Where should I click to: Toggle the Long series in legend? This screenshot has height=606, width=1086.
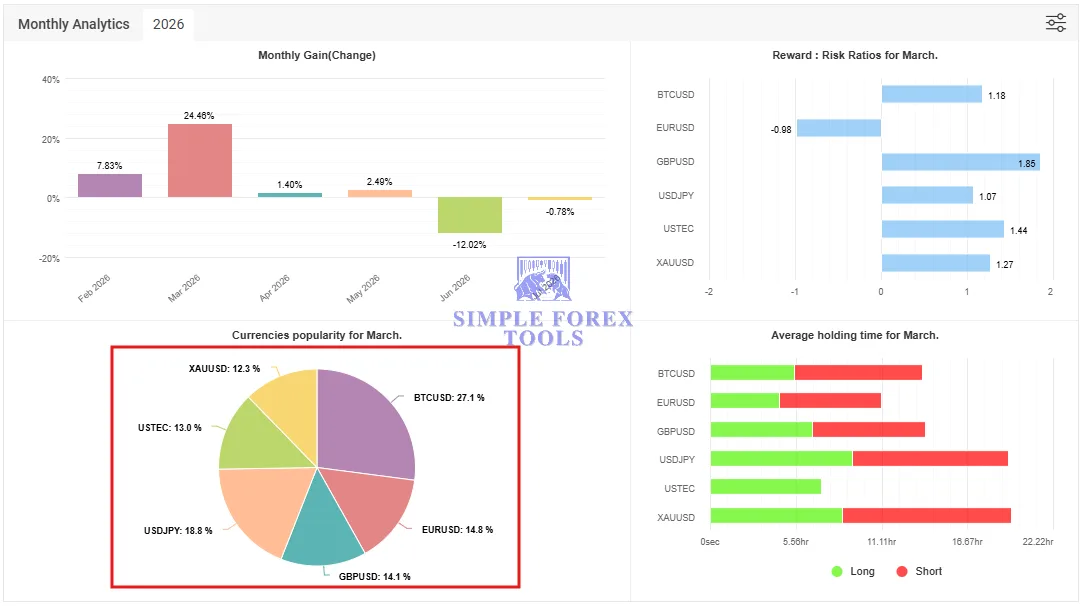(853, 571)
